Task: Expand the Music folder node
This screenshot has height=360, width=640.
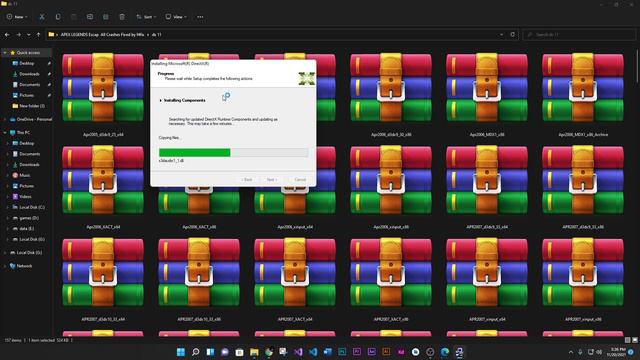Action: [8, 175]
